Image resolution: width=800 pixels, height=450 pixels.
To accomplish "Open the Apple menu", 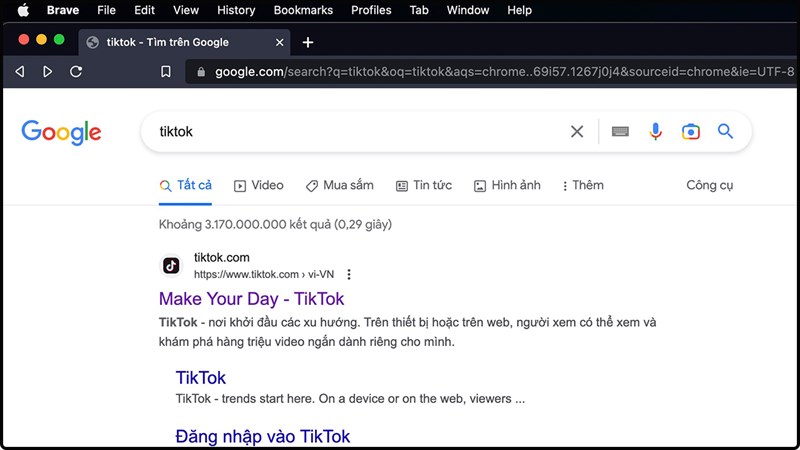I will (23, 10).
